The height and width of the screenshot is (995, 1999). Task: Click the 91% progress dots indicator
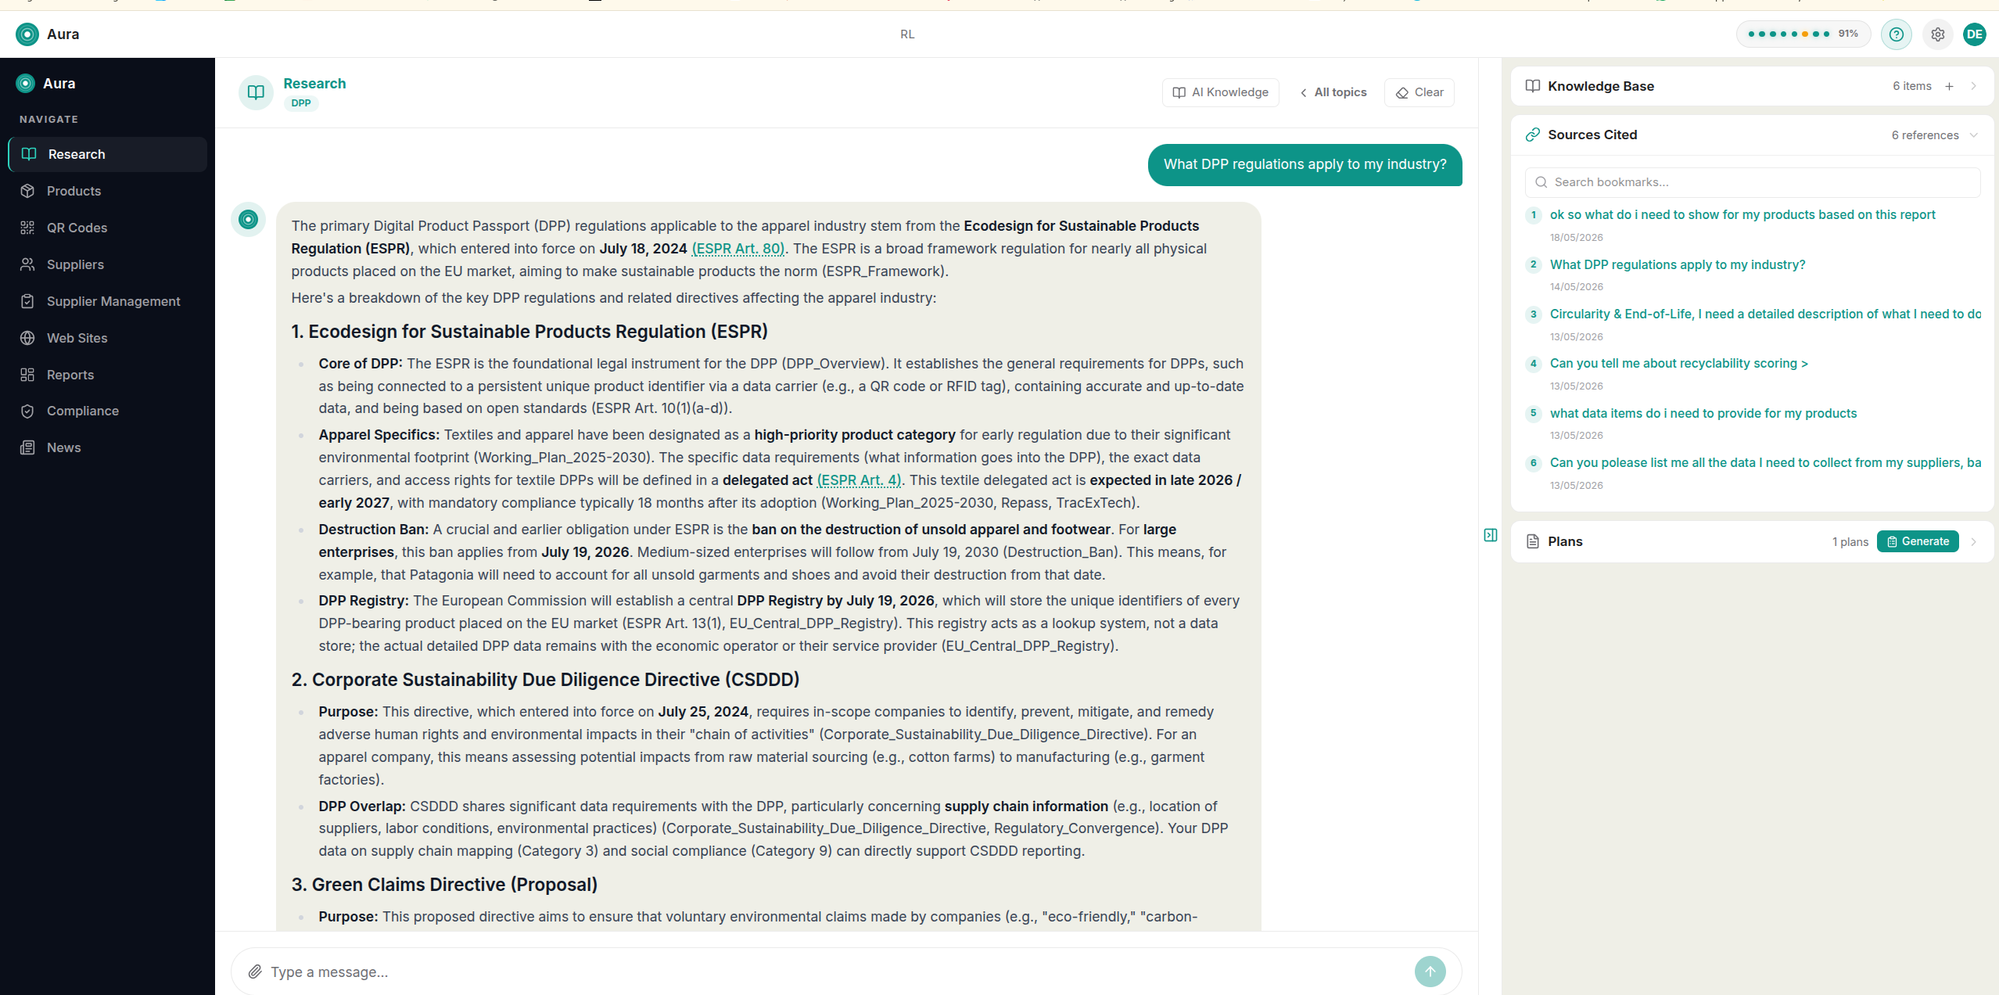pos(1802,34)
